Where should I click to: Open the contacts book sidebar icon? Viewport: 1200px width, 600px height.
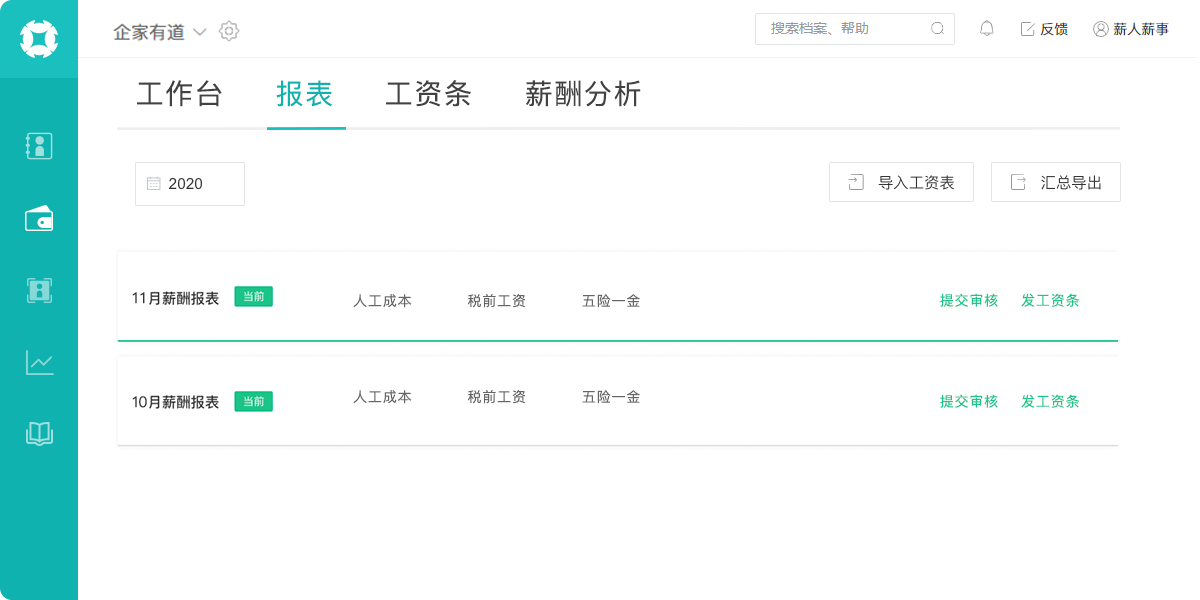click(39, 146)
